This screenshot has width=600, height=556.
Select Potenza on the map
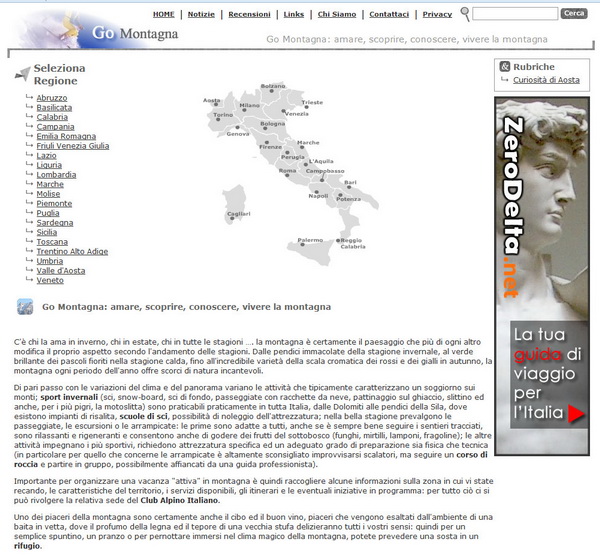348,199
